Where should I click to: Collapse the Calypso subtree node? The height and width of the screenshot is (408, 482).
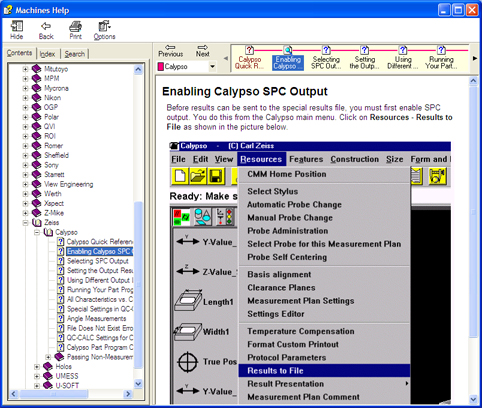[37, 232]
